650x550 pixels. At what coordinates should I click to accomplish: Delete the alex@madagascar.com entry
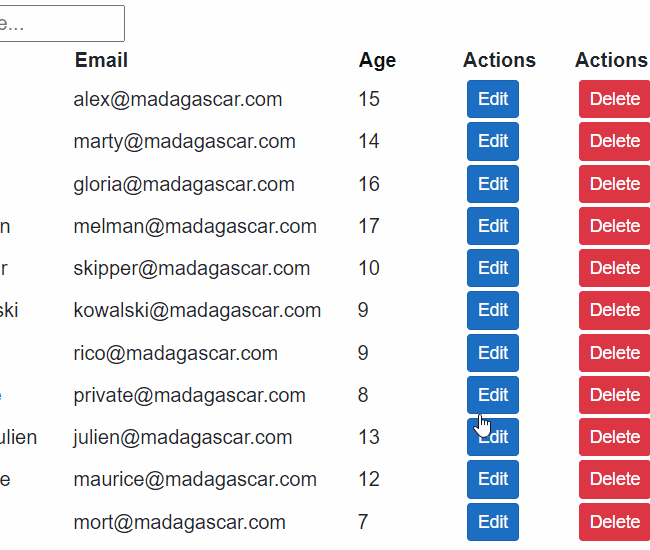pyautogui.click(x=614, y=99)
